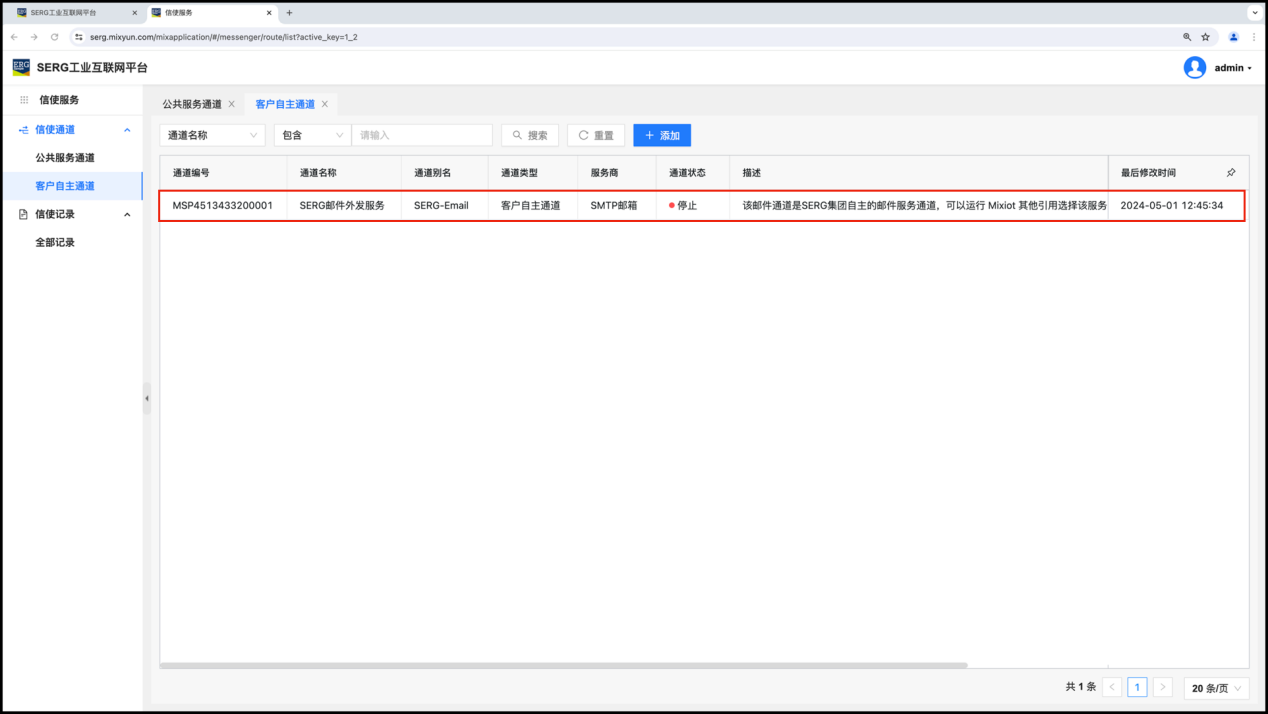The image size is (1268, 714).
Task: Close the 客户自主通道 tab
Action: [325, 104]
